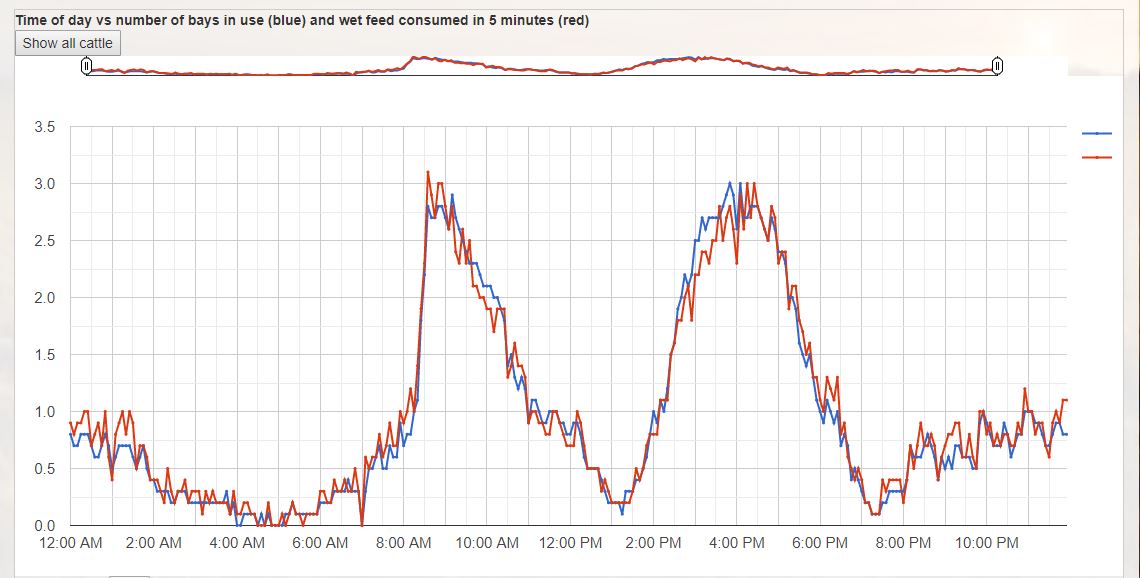Click the 12:00 AM x-axis label
Viewport: 1140px width, 578px height.
(x=70, y=543)
